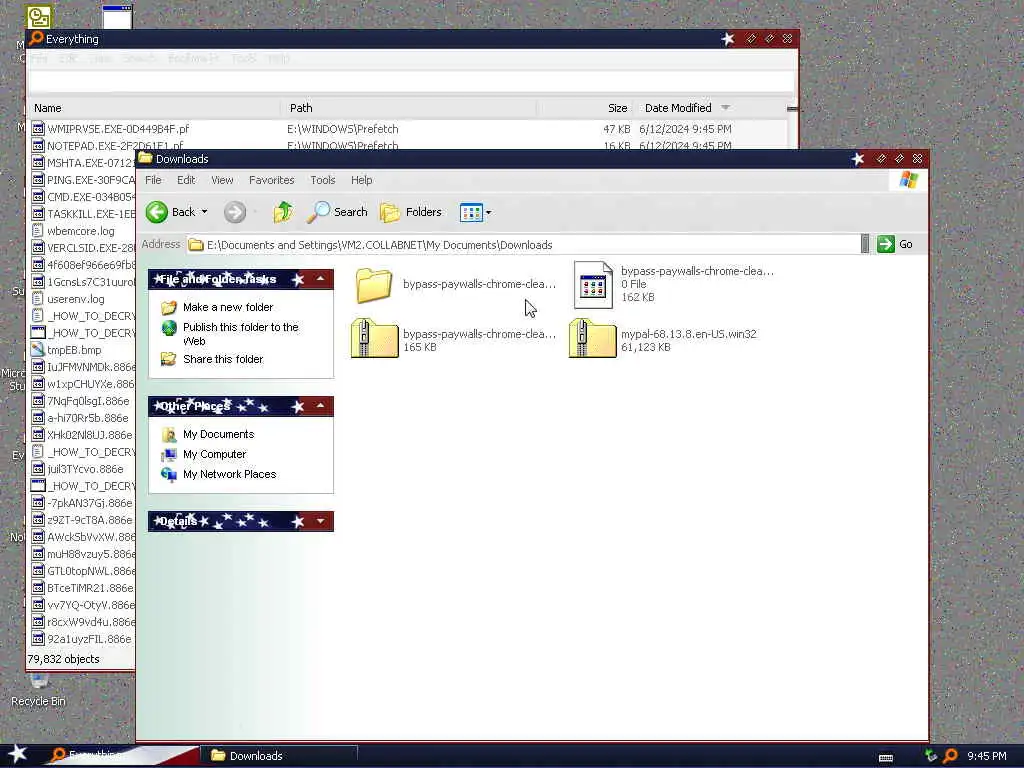Go up one folder level
Image resolution: width=1024 pixels, height=768 pixels.
click(283, 212)
